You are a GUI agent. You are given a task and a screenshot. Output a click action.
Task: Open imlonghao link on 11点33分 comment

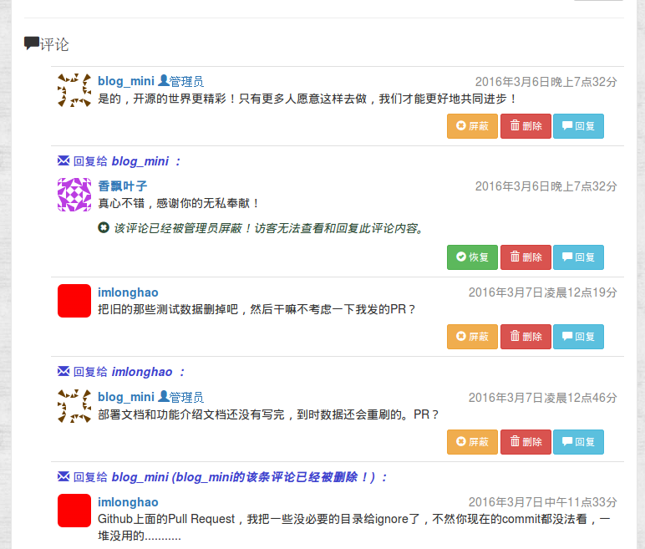click(128, 502)
